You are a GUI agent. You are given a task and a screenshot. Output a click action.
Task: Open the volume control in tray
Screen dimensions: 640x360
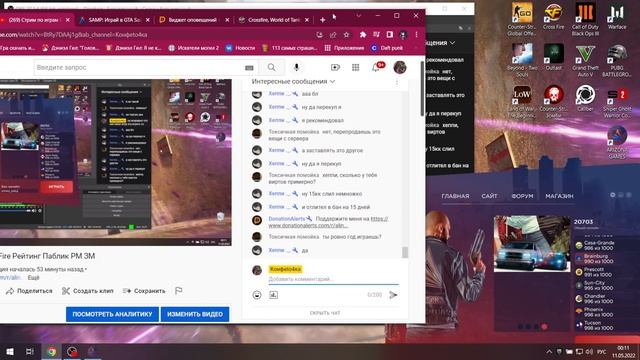589,351
